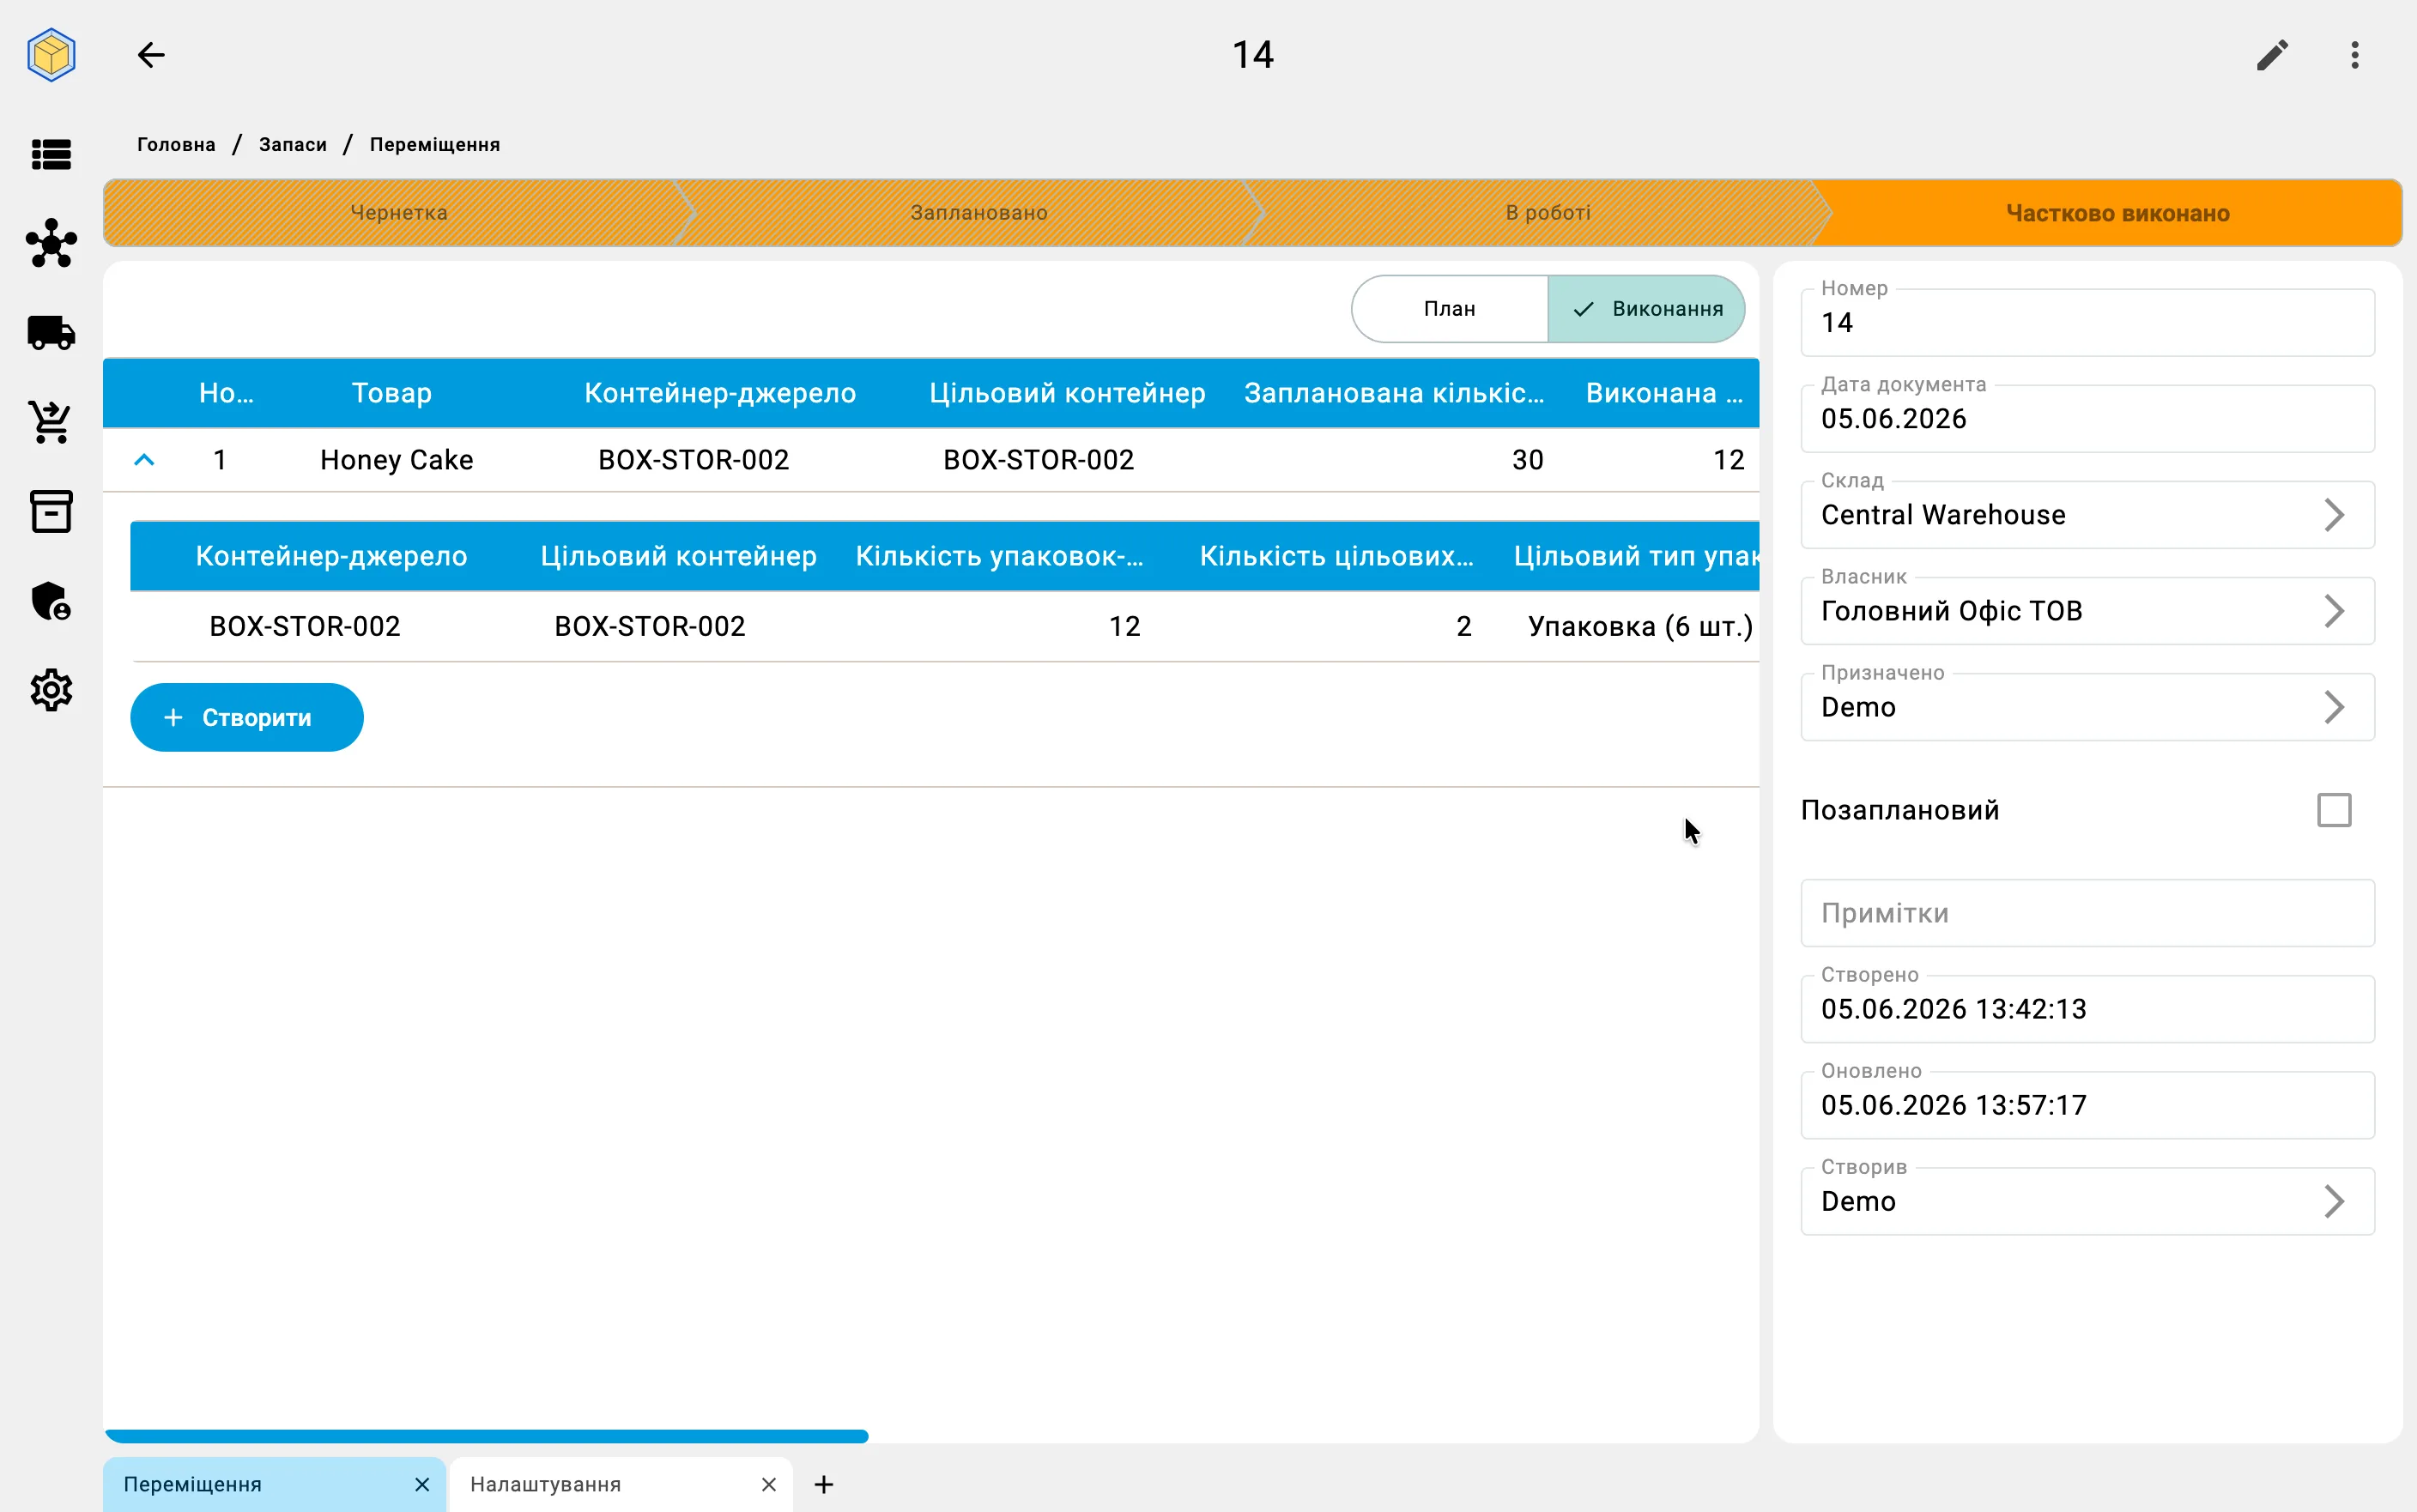Switch to the Налаштування tab
Viewport: 2417px width, 1512px height.
[x=546, y=1484]
